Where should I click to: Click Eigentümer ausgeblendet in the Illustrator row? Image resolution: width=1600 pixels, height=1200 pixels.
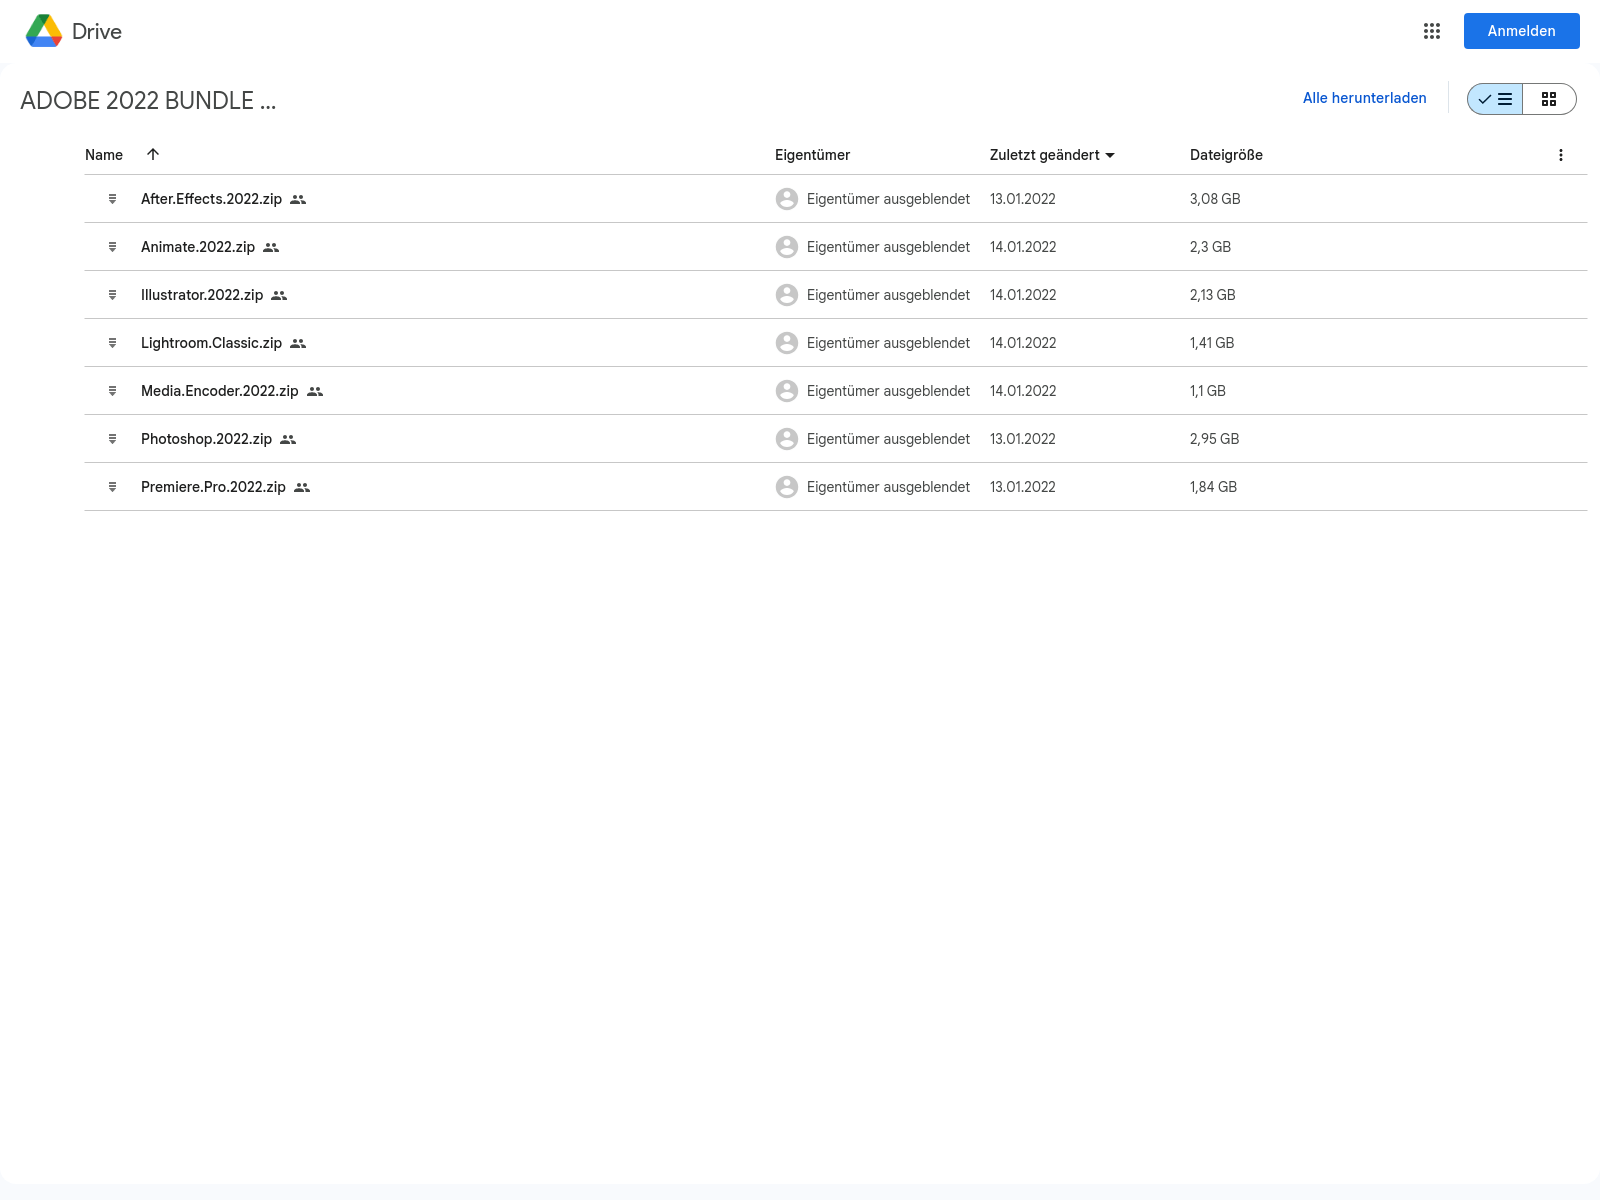(888, 295)
